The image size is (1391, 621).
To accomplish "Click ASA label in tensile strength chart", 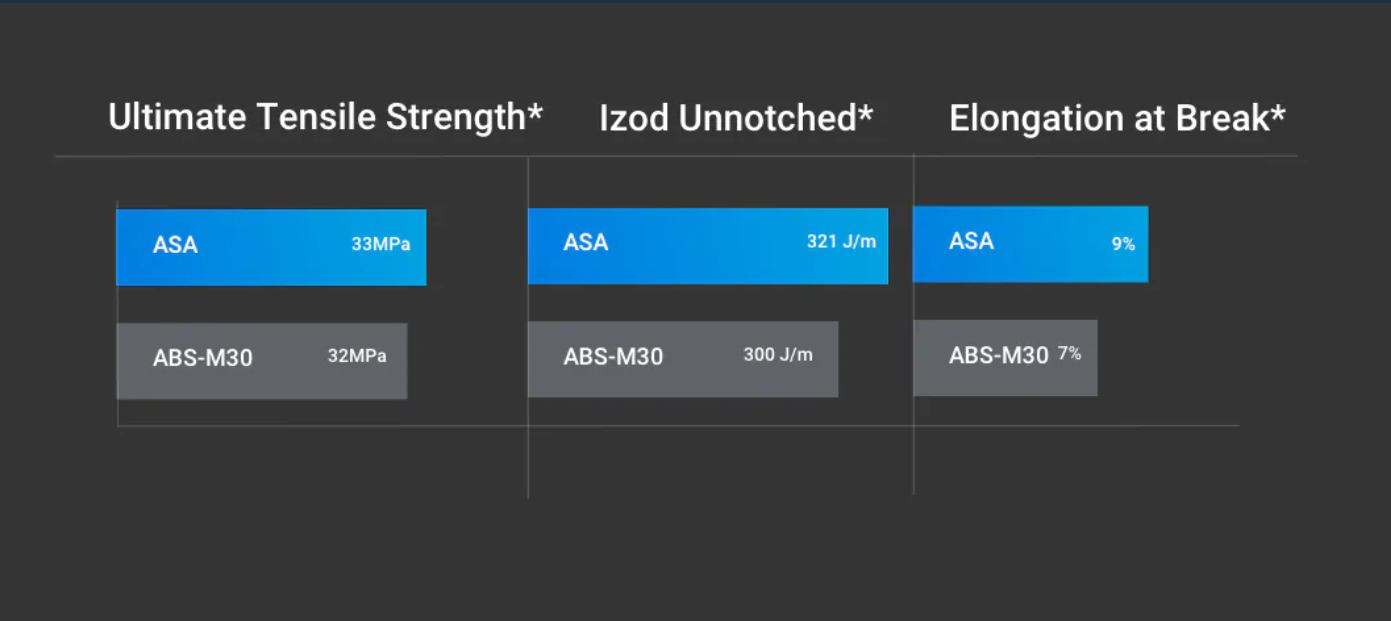I will tap(175, 245).
